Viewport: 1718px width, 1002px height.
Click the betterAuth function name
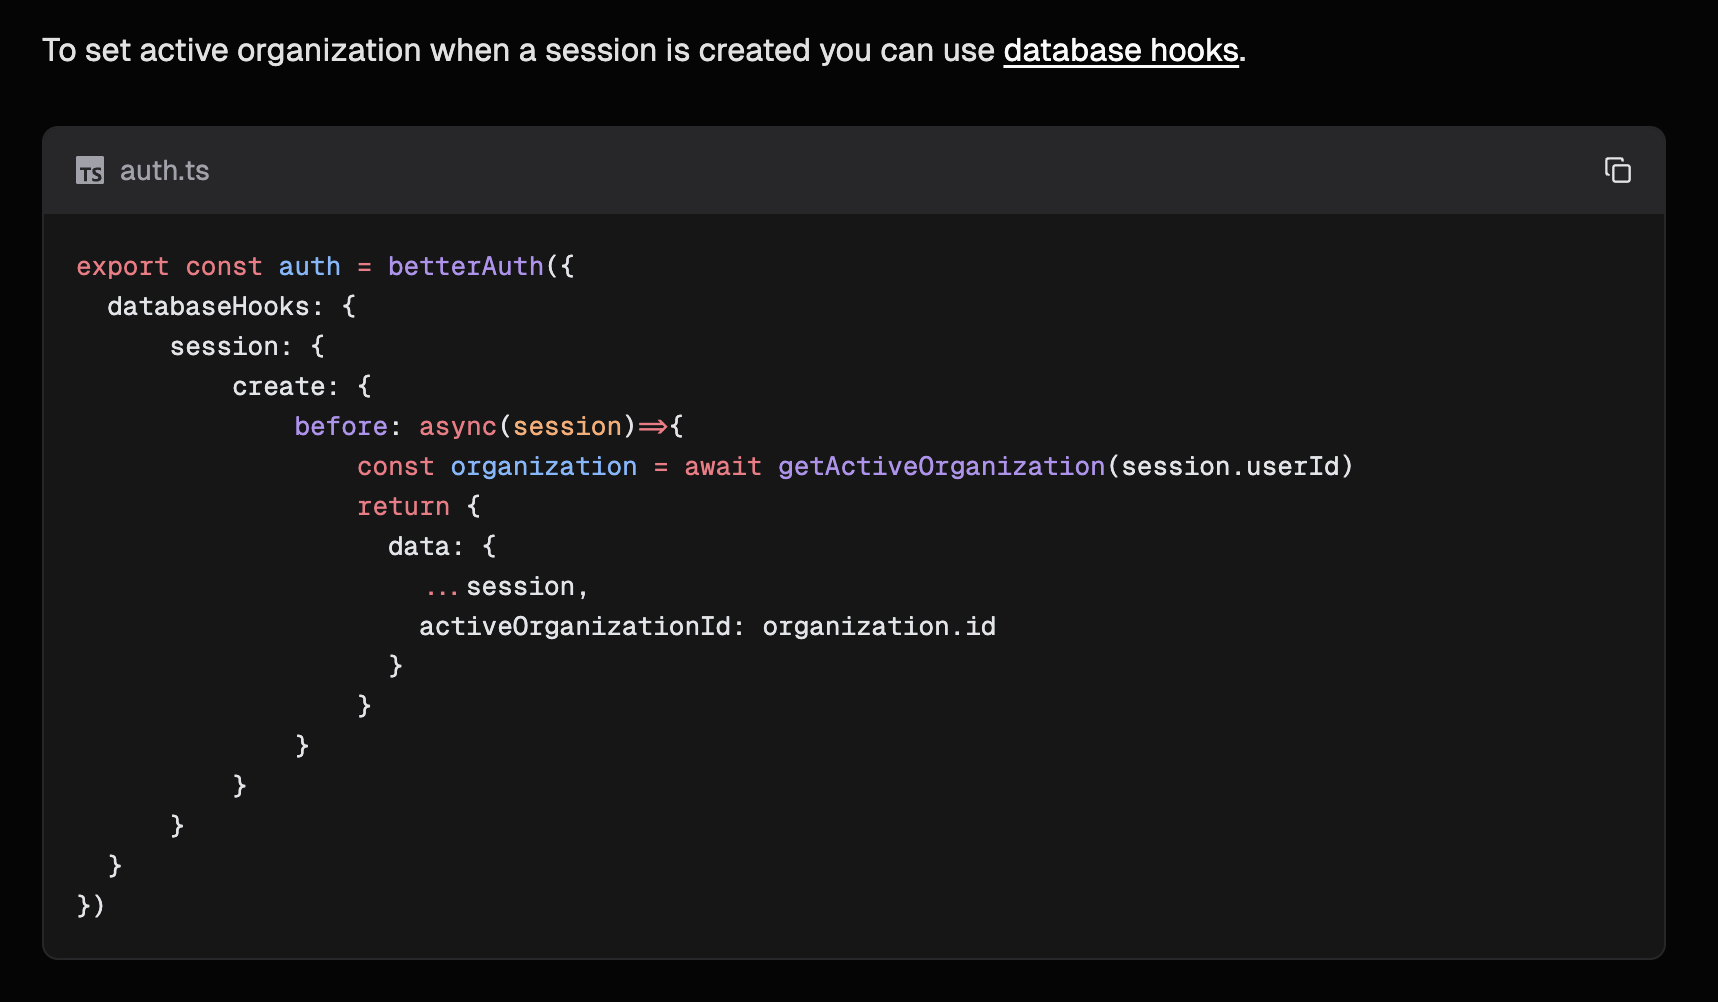pyautogui.click(x=465, y=267)
